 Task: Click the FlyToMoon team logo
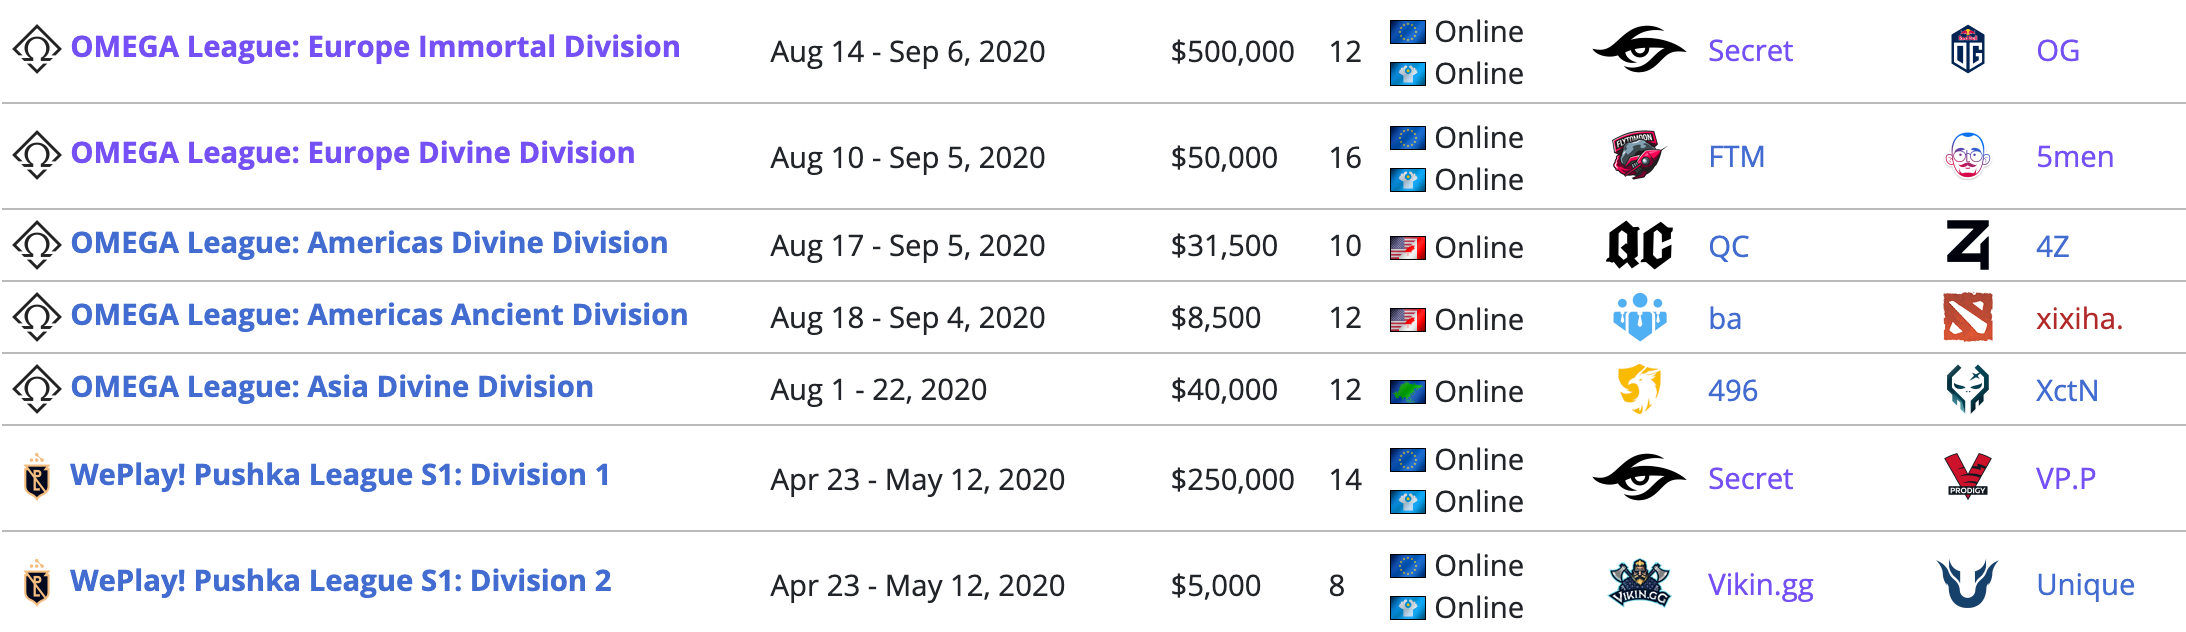click(1638, 156)
